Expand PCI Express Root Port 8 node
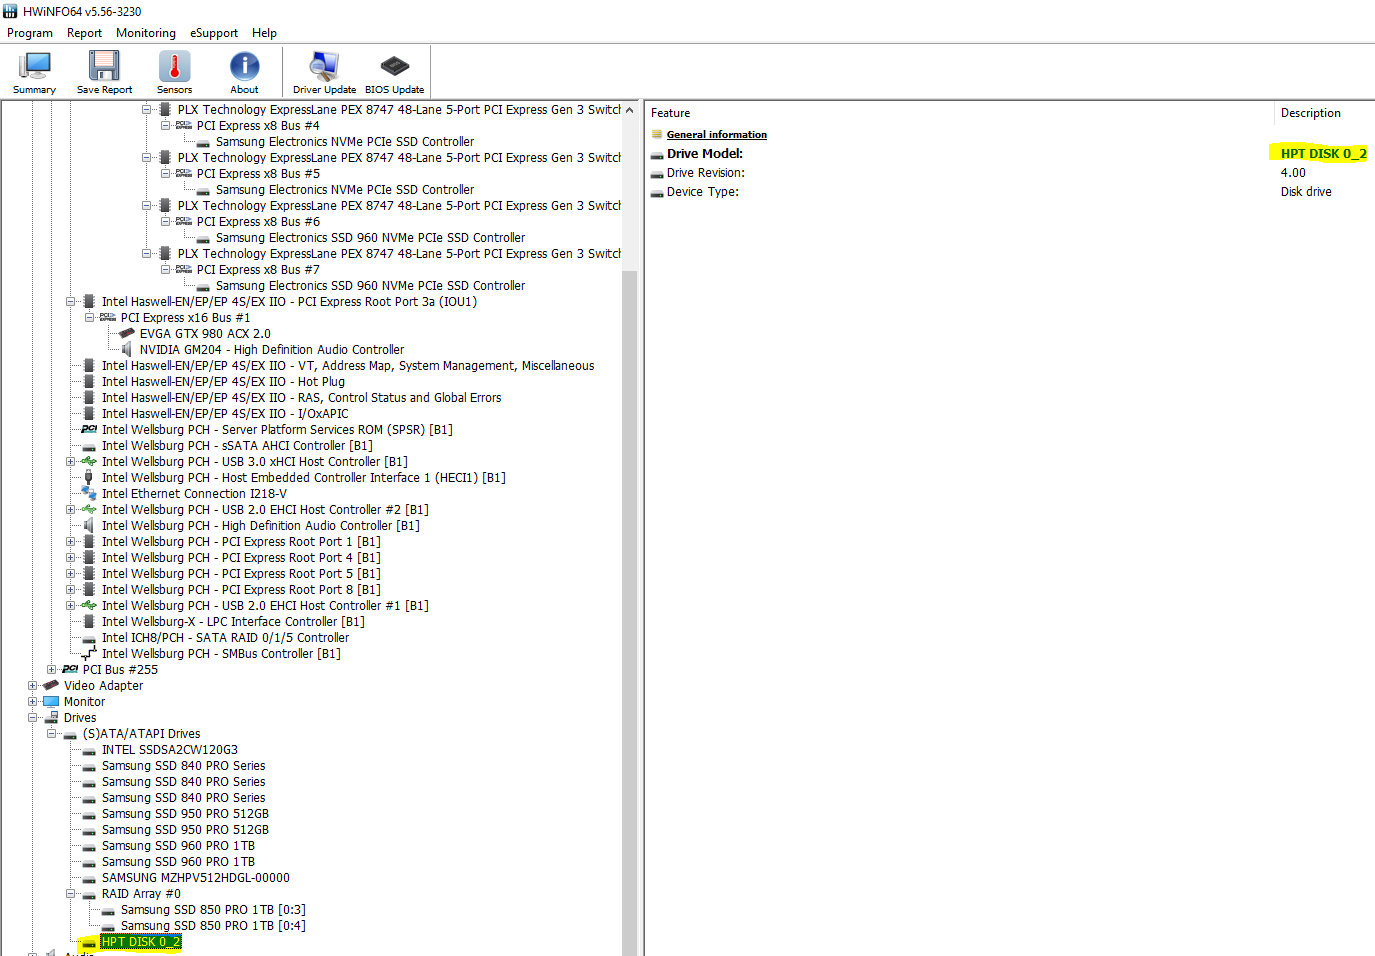Image resolution: width=1375 pixels, height=956 pixels. pyautogui.click(x=71, y=590)
